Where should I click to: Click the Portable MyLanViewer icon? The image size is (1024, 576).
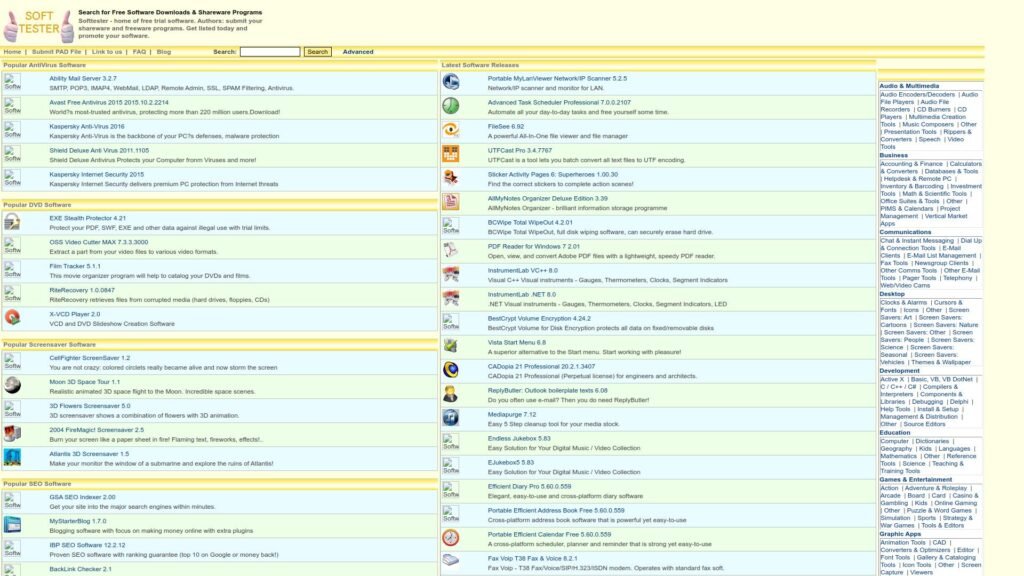[451, 82]
